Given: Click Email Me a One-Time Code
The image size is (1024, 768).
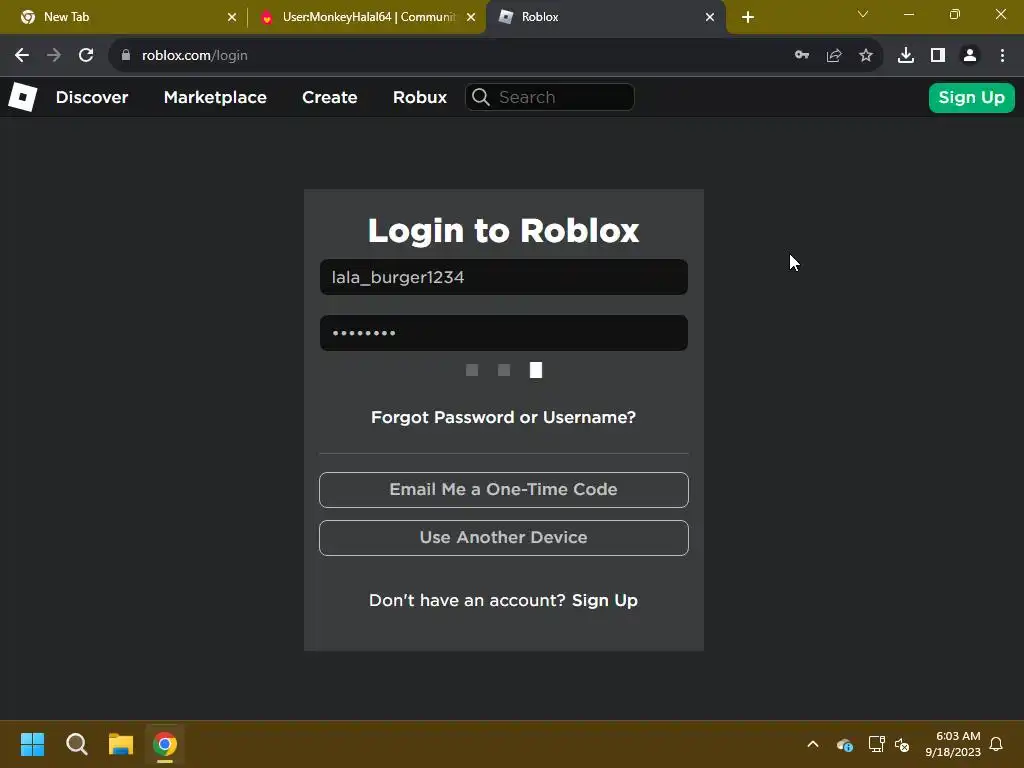Looking at the screenshot, I should point(504,490).
